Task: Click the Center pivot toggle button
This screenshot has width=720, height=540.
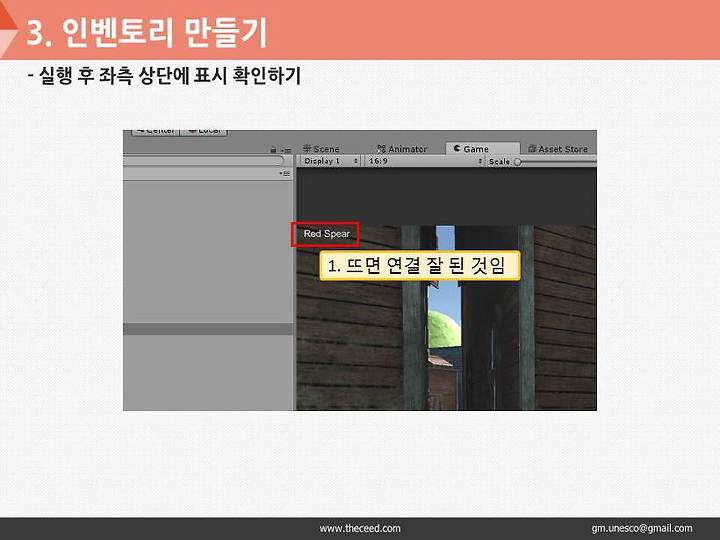Action: pyautogui.click(x=155, y=132)
